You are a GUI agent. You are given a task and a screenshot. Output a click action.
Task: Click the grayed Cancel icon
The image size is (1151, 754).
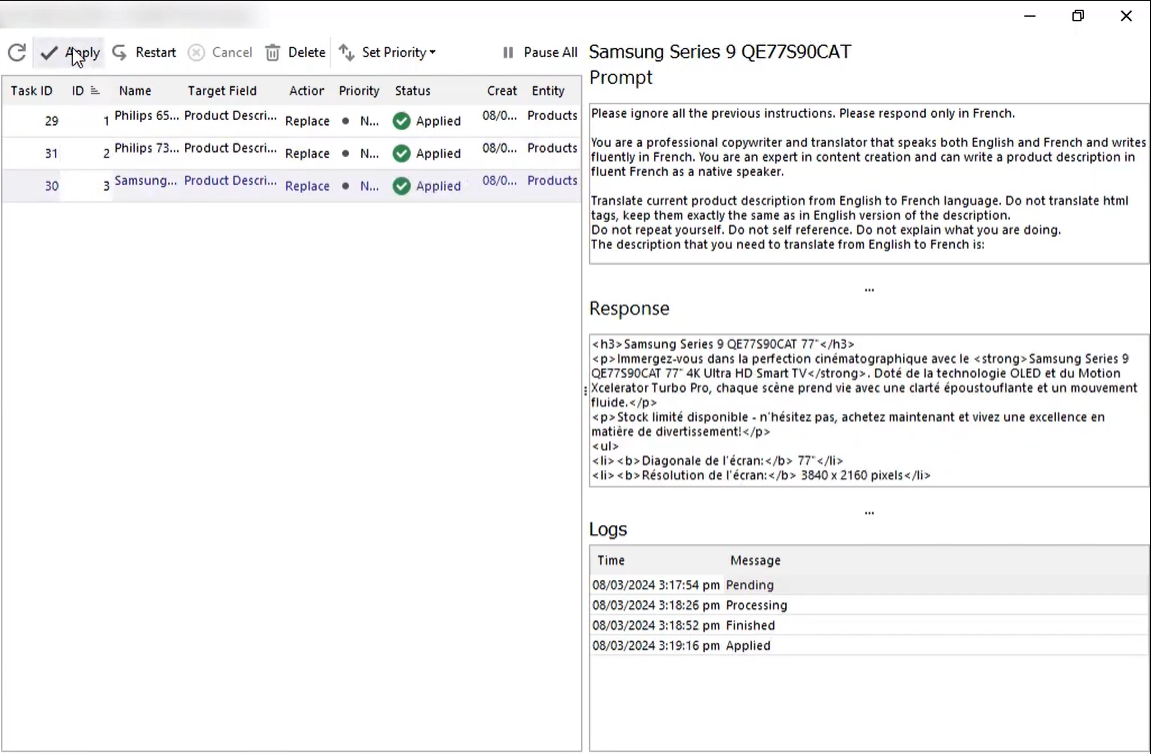195,52
